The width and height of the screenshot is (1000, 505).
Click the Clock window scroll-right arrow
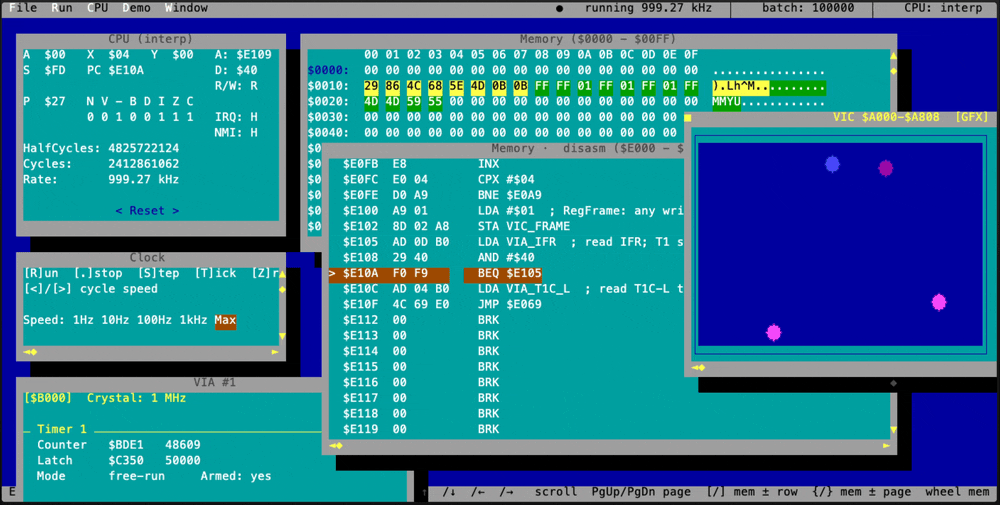275,351
